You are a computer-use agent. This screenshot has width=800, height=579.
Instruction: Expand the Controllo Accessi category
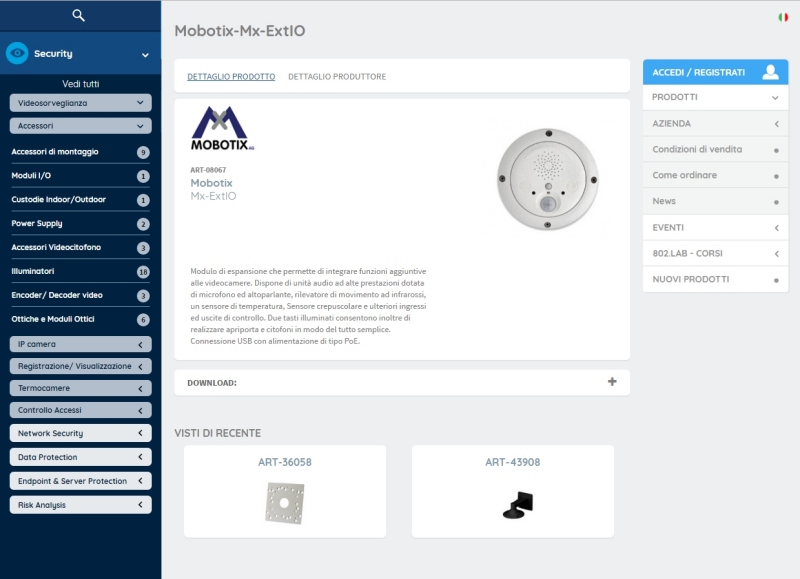[81, 410]
